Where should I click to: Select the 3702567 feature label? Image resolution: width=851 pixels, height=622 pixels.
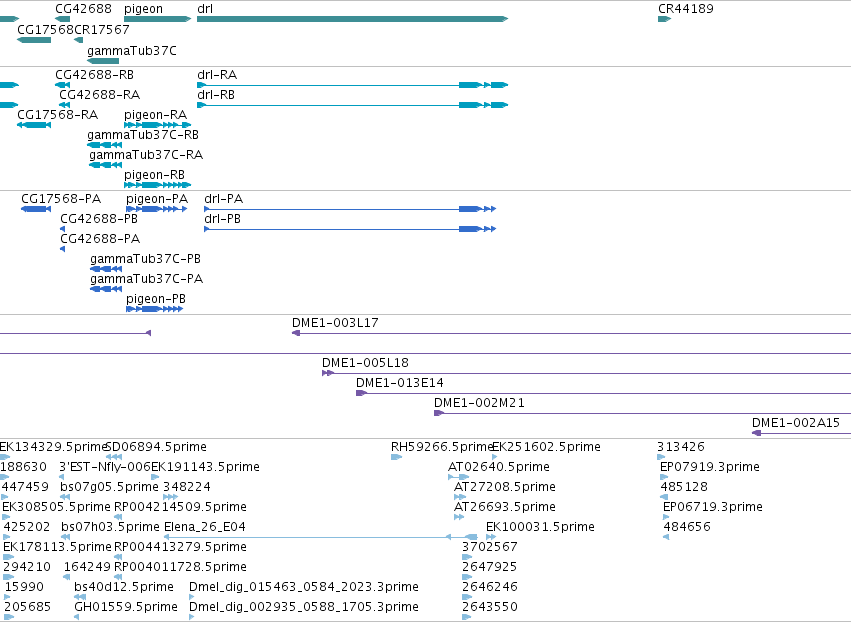(x=490, y=548)
